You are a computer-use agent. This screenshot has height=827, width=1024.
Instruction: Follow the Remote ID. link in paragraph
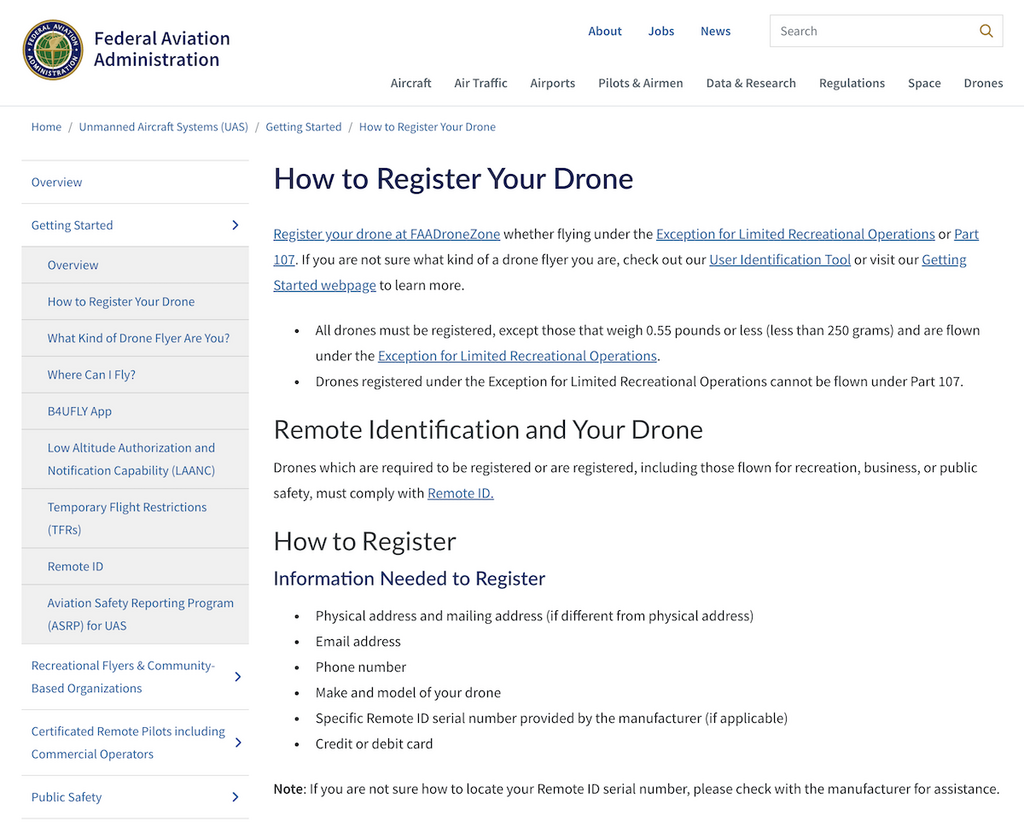pos(460,493)
